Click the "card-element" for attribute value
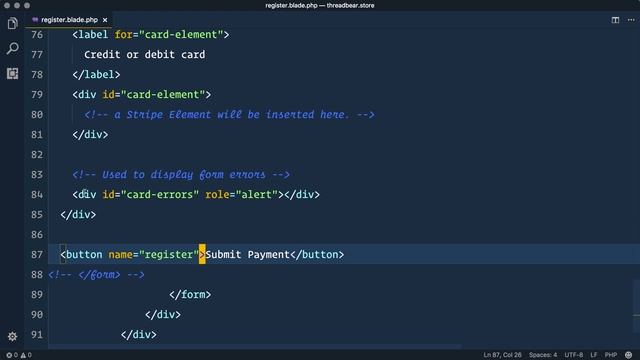Screen dimensions: 640x360 [x=181, y=35]
